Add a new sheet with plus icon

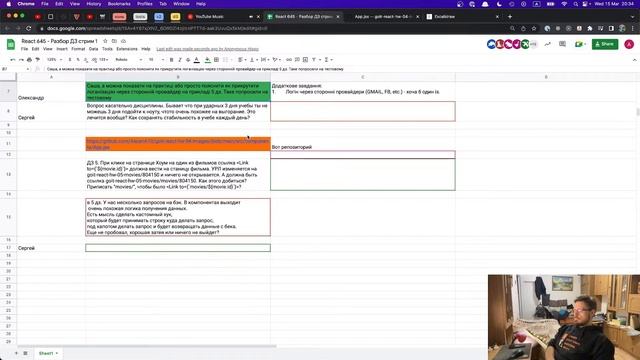pyautogui.click(x=16, y=353)
